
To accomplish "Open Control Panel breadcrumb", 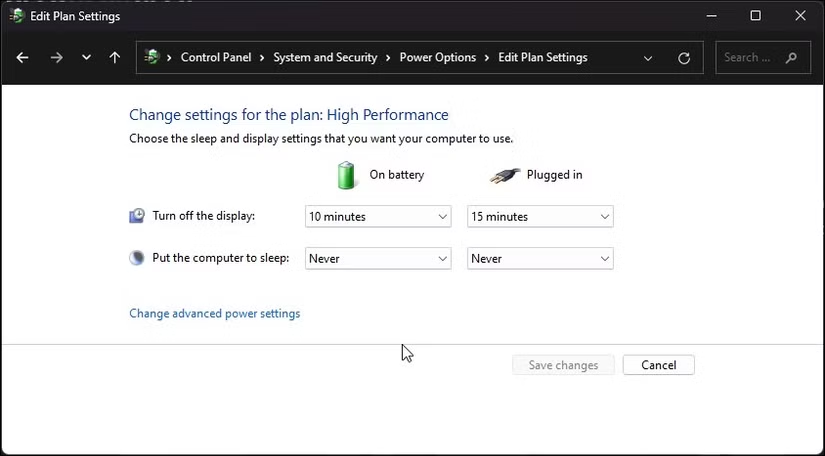I will [216, 57].
